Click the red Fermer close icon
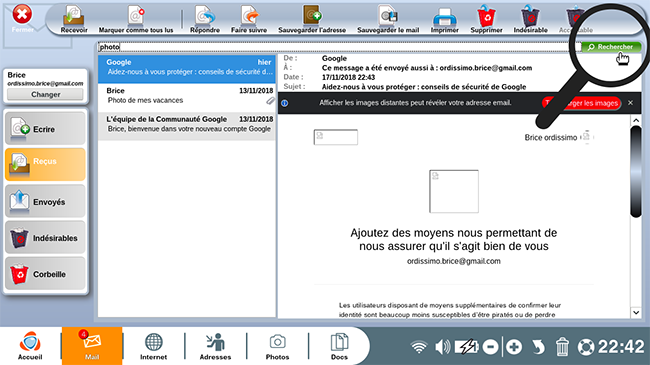This screenshot has height=365, width=650. coord(22,15)
